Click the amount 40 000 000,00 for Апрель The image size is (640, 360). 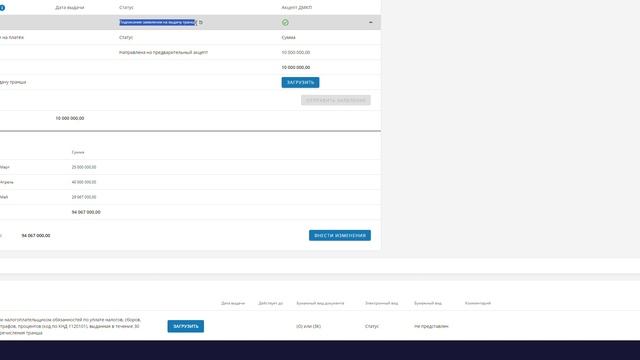[84, 182]
